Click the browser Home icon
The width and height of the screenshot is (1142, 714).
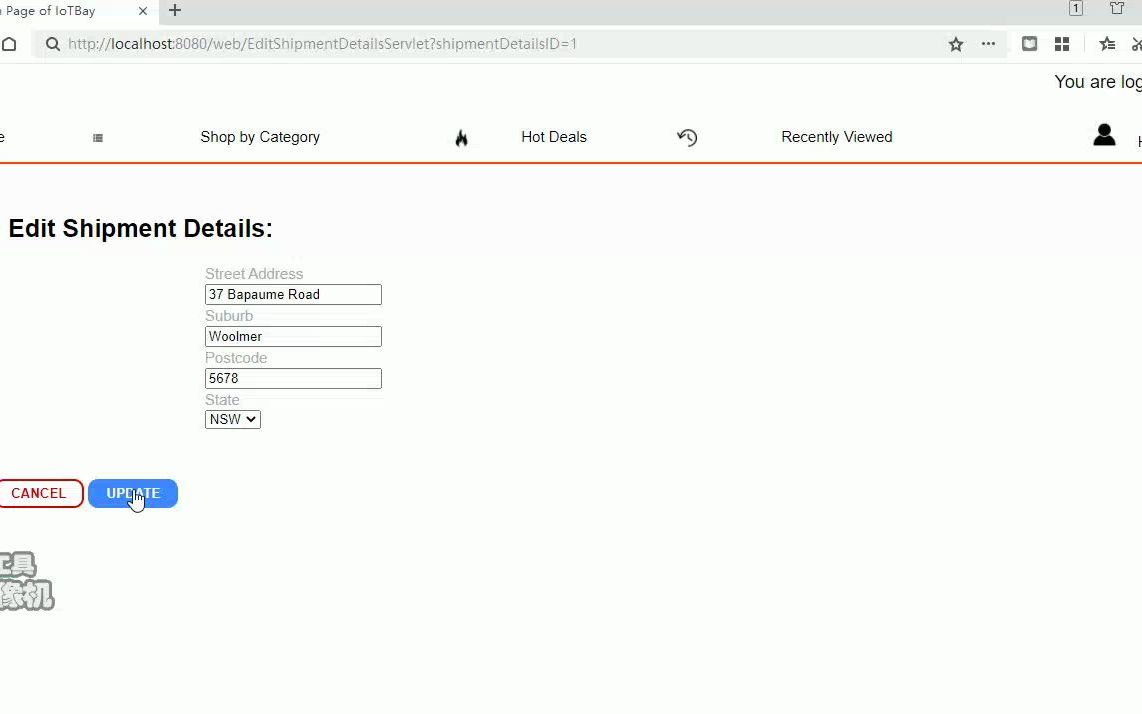(x=9, y=44)
